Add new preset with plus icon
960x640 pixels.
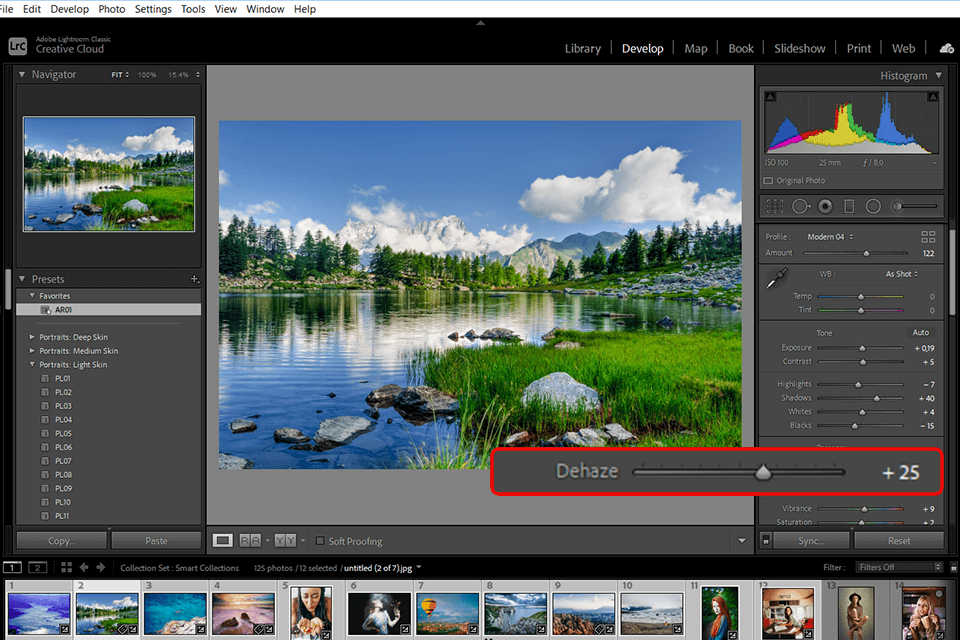[x=195, y=279]
